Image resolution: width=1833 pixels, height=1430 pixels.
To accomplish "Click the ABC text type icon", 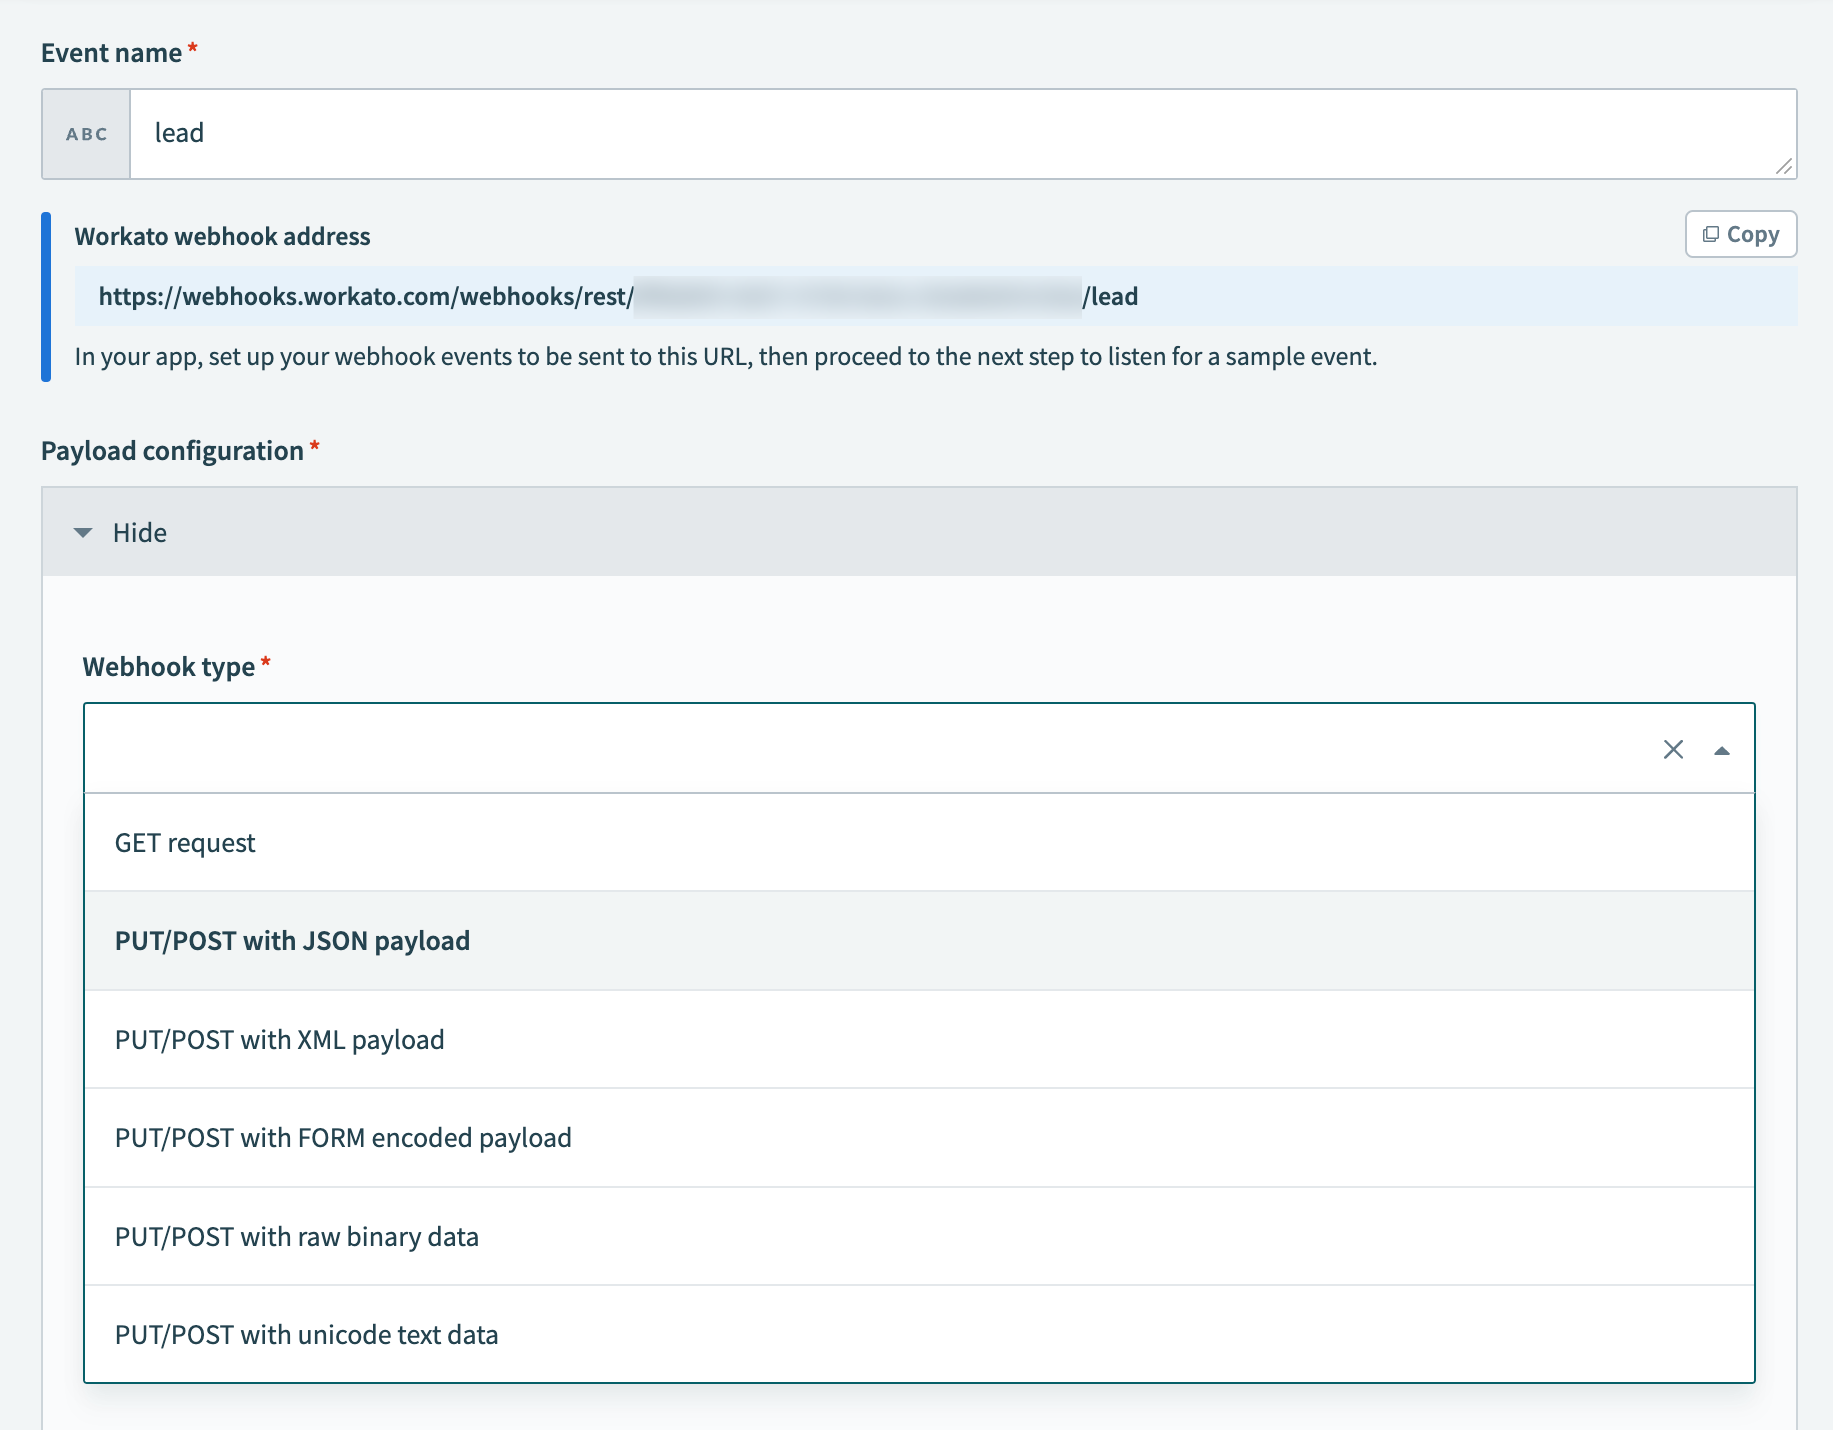I will (86, 132).
